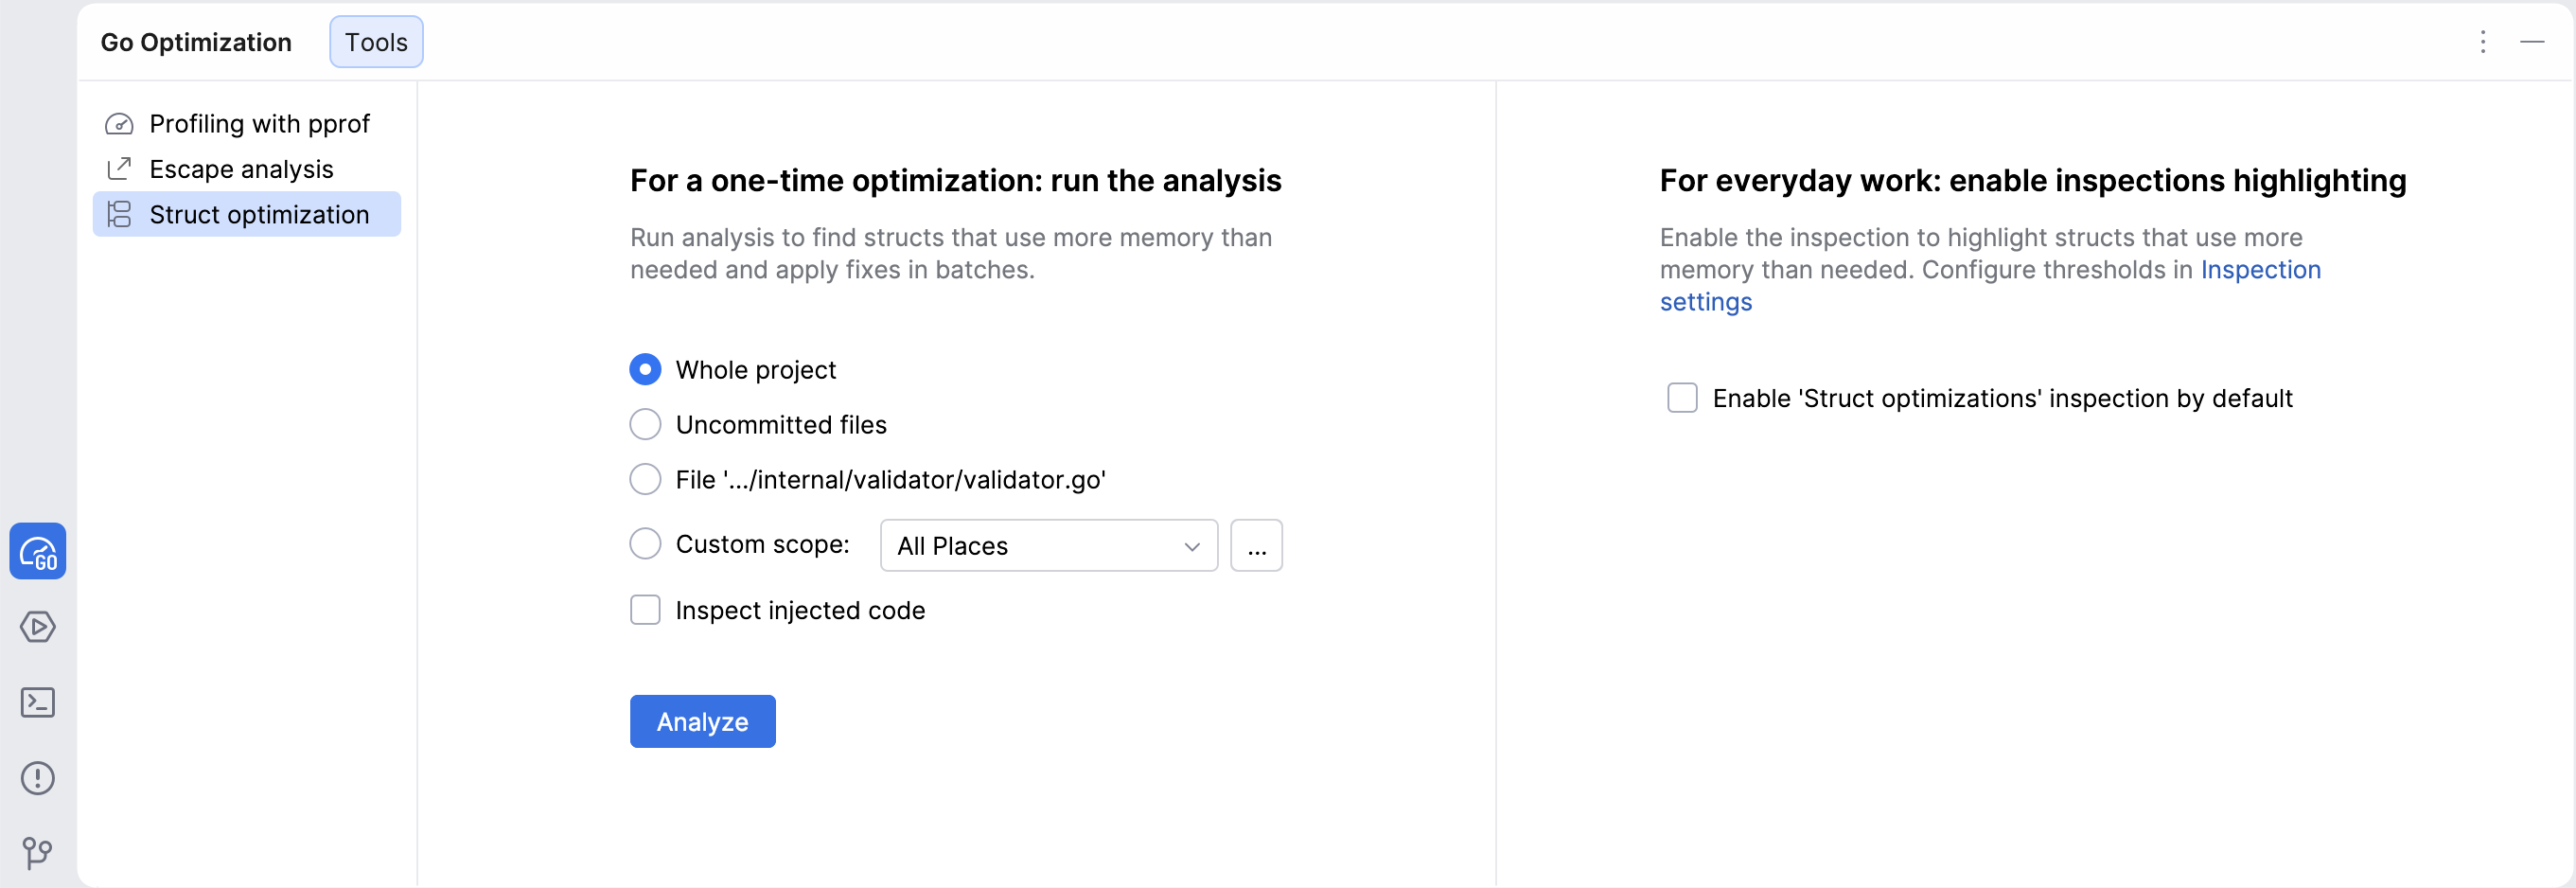This screenshot has width=2576, height=888.
Task: Select the Whole project radio button
Action: (x=645, y=369)
